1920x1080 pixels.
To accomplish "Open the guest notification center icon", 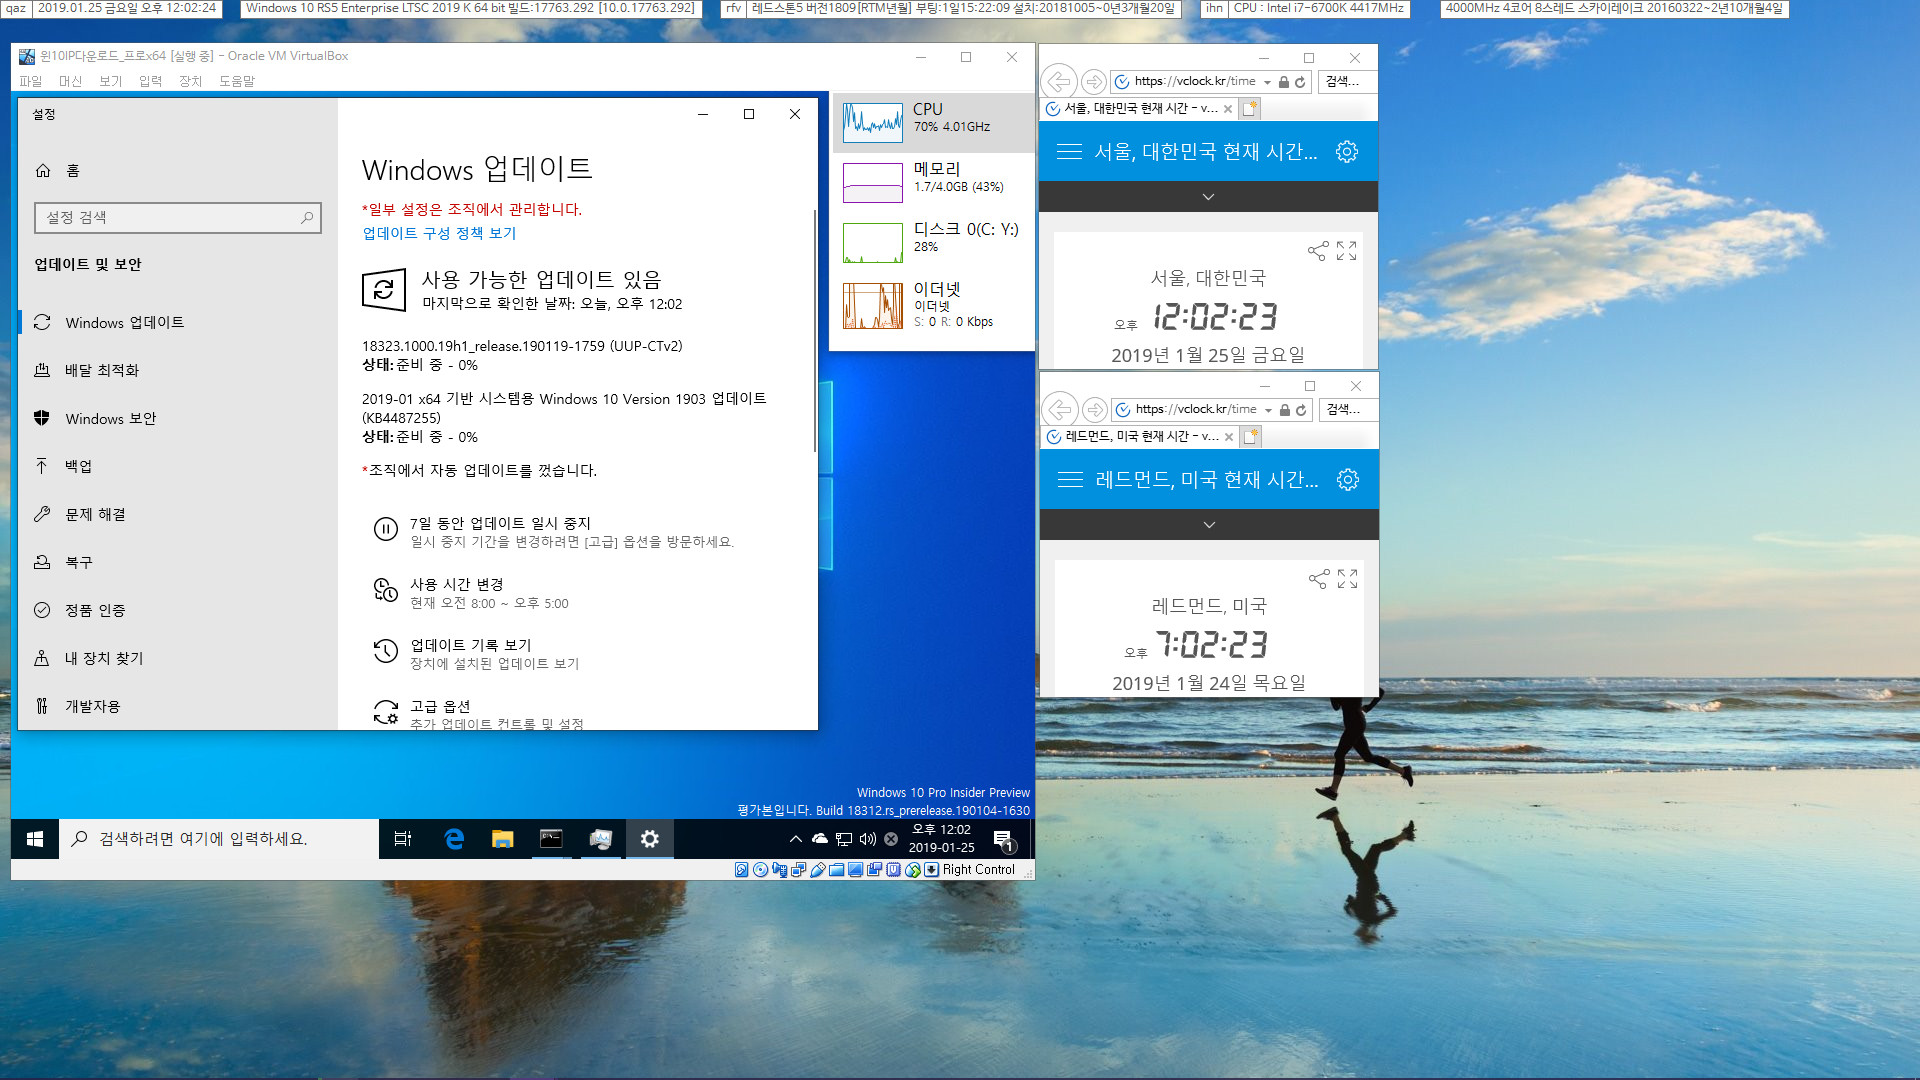I will [1004, 840].
